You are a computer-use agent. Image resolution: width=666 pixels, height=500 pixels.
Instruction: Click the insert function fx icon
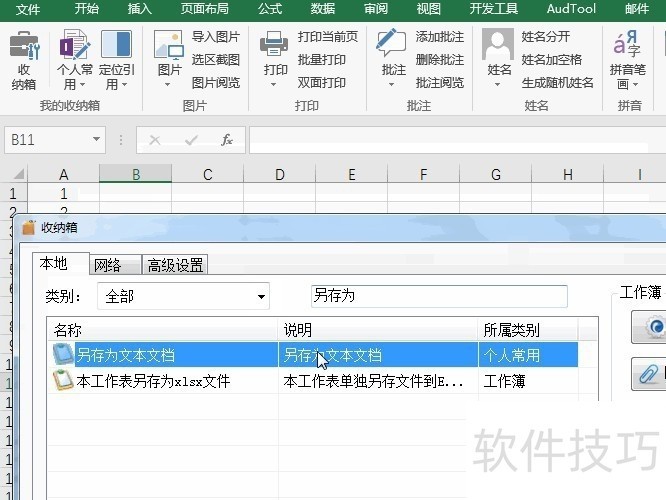click(227, 140)
